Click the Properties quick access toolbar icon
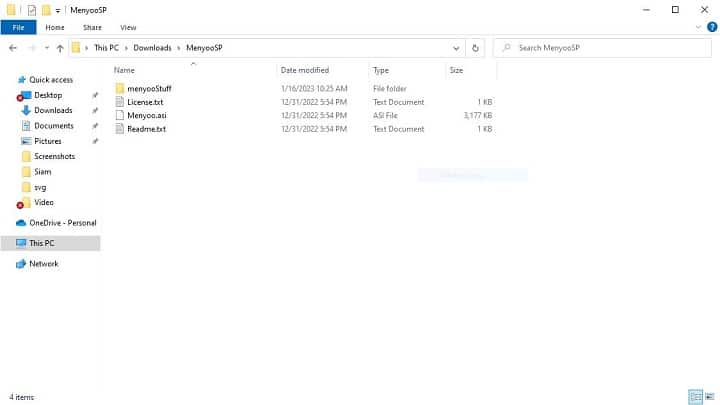 click(x=32, y=10)
